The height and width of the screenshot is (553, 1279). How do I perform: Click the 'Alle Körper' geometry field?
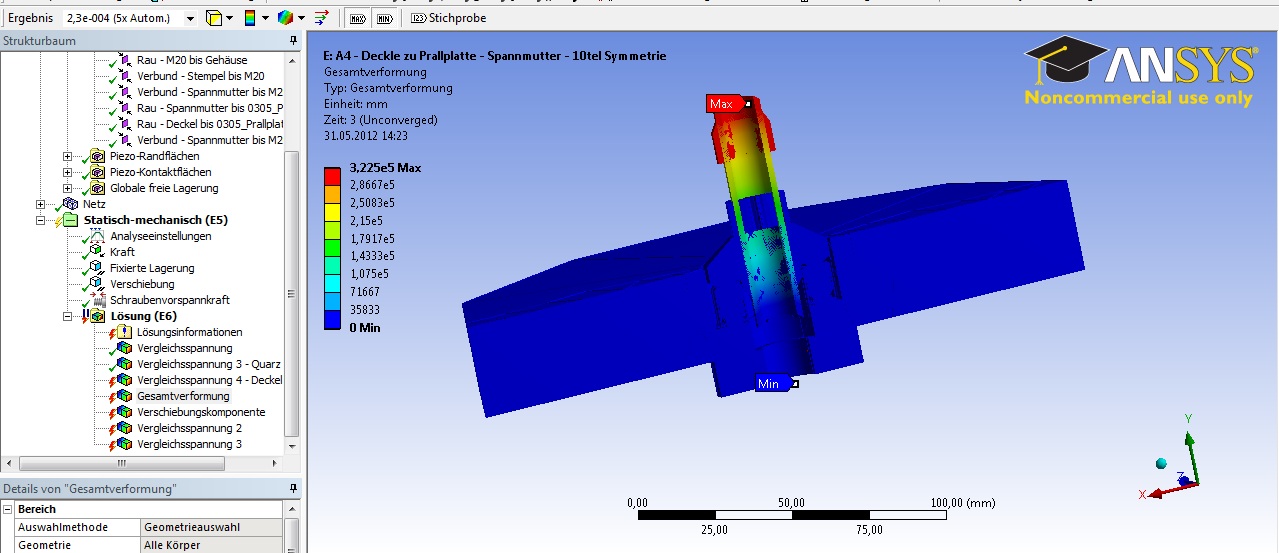click(211, 545)
